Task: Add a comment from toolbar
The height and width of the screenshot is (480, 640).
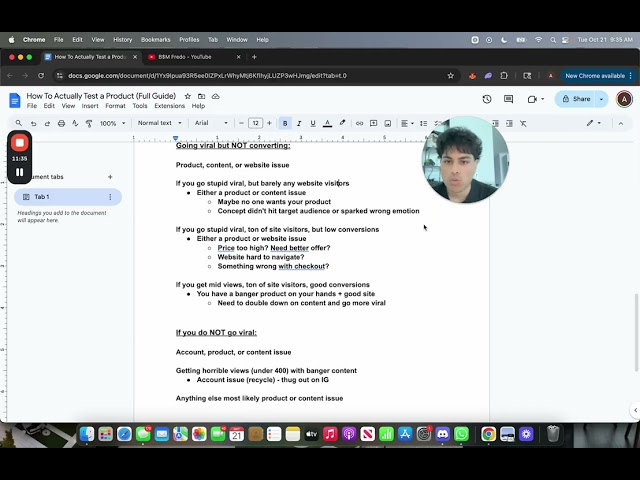Action: [373, 123]
